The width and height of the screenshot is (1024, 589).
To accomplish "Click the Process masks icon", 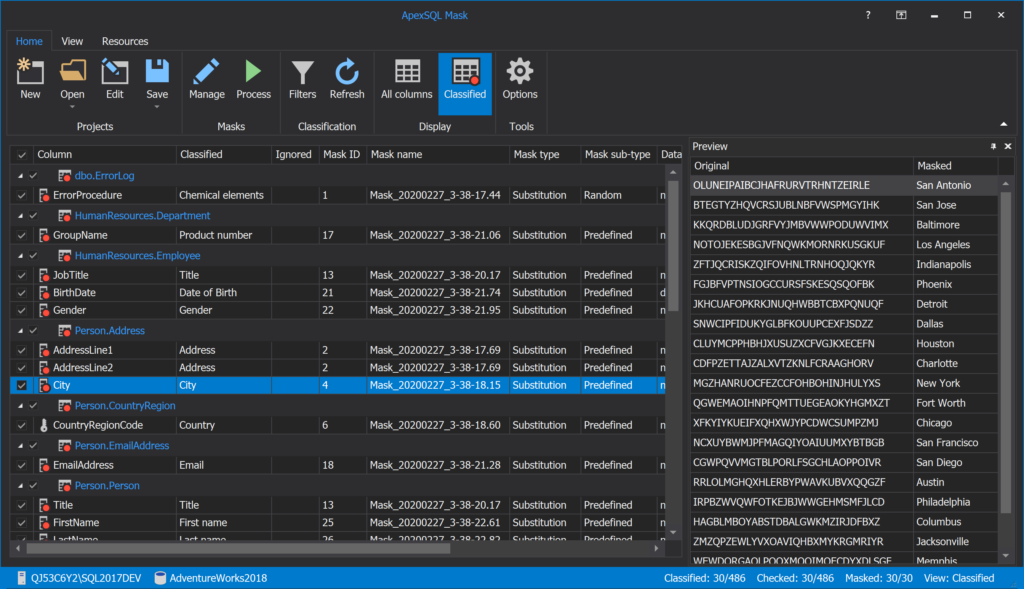I will pos(253,78).
